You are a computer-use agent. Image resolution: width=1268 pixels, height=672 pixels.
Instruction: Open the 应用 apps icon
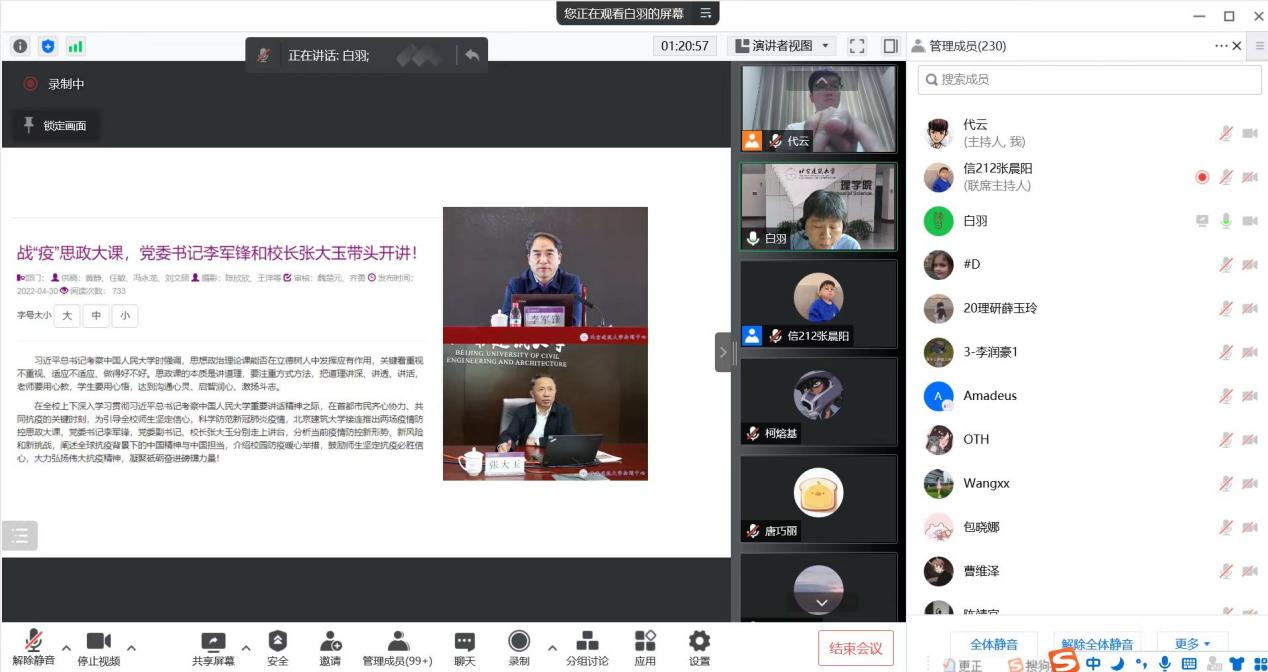click(645, 643)
